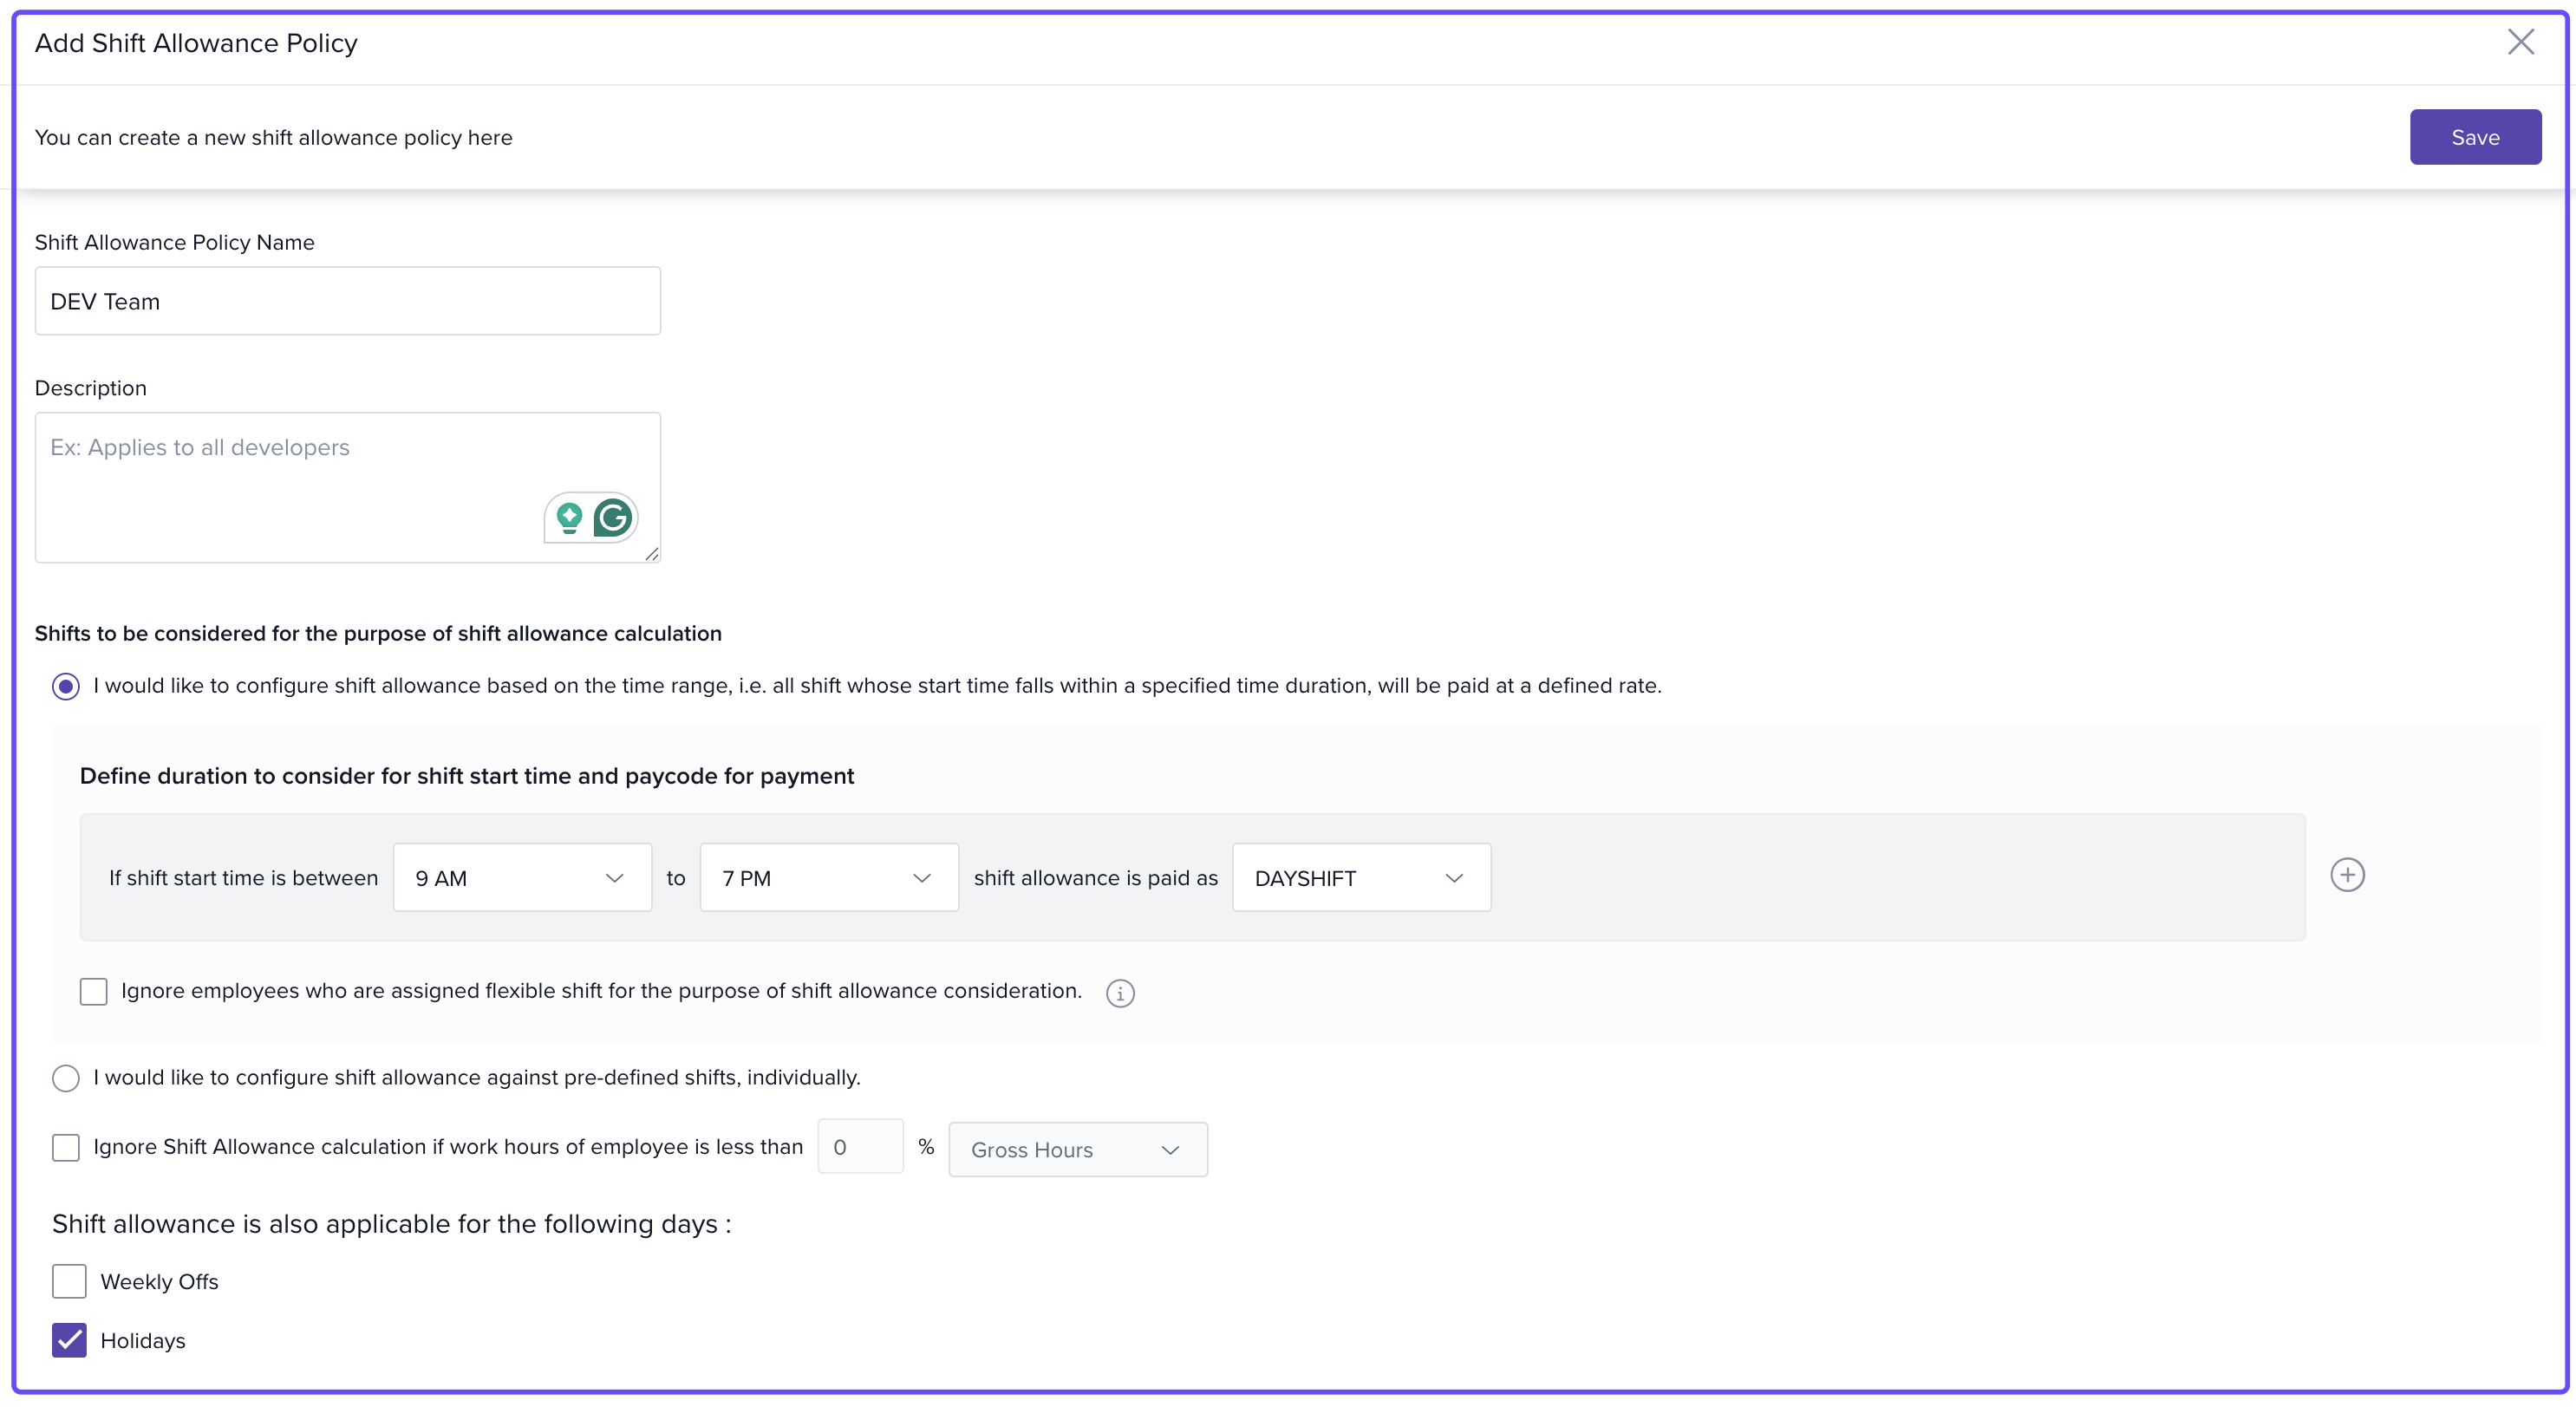
Task: Click the Description box resize handle
Action: click(x=652, y=554)
